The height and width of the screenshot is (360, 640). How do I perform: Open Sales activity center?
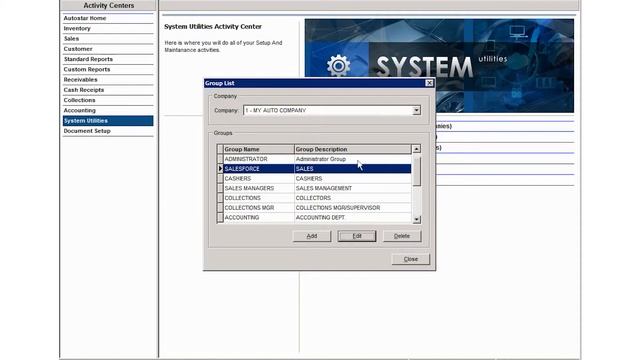tap(108, 39)
